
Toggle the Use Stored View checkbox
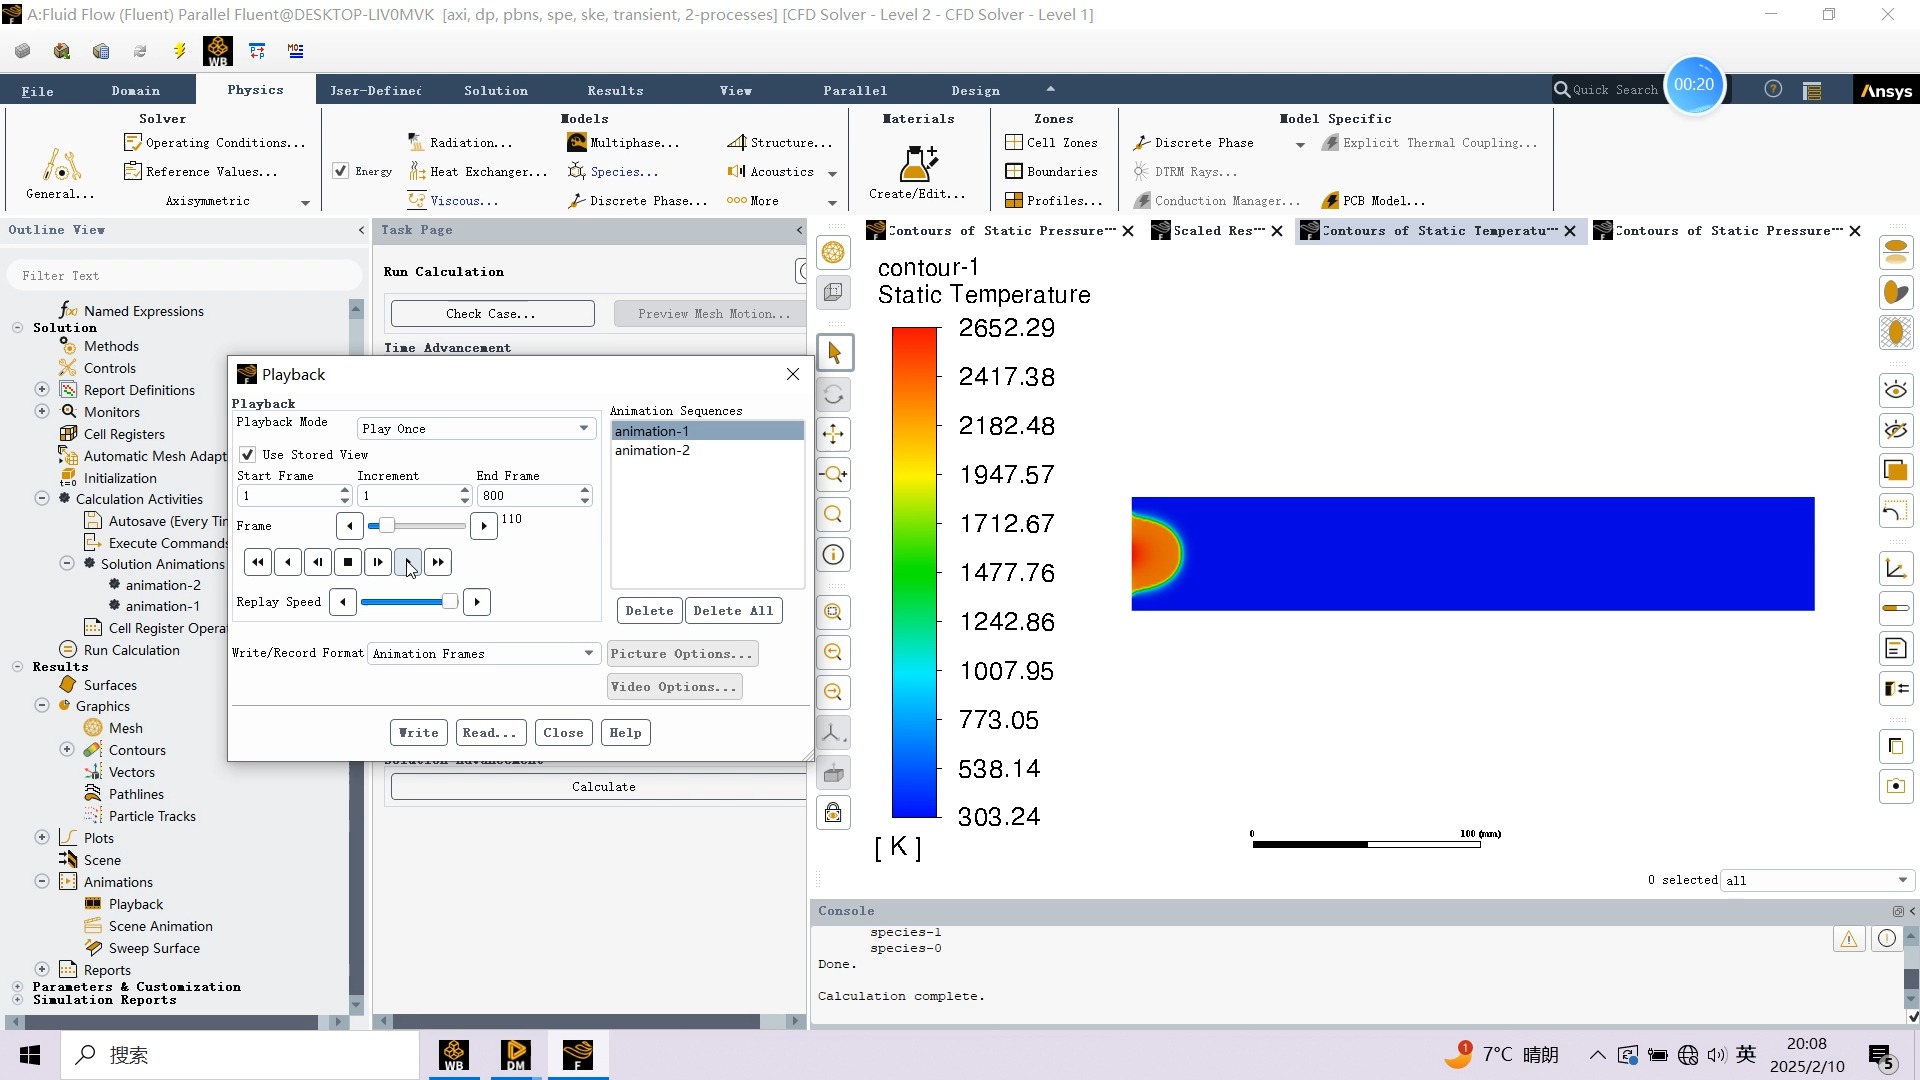[248, 455]
